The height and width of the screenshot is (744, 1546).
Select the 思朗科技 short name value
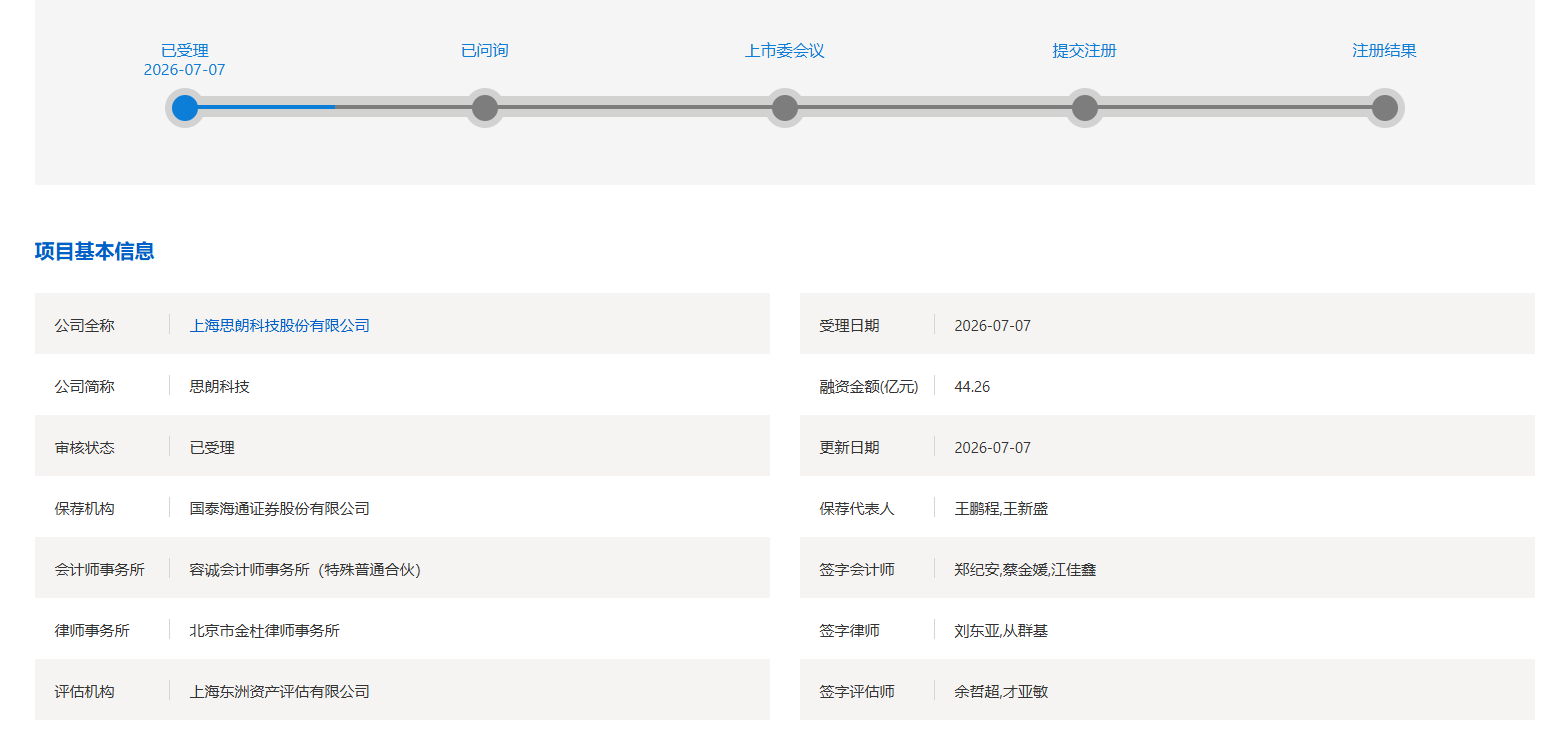(x=220, y=387)
